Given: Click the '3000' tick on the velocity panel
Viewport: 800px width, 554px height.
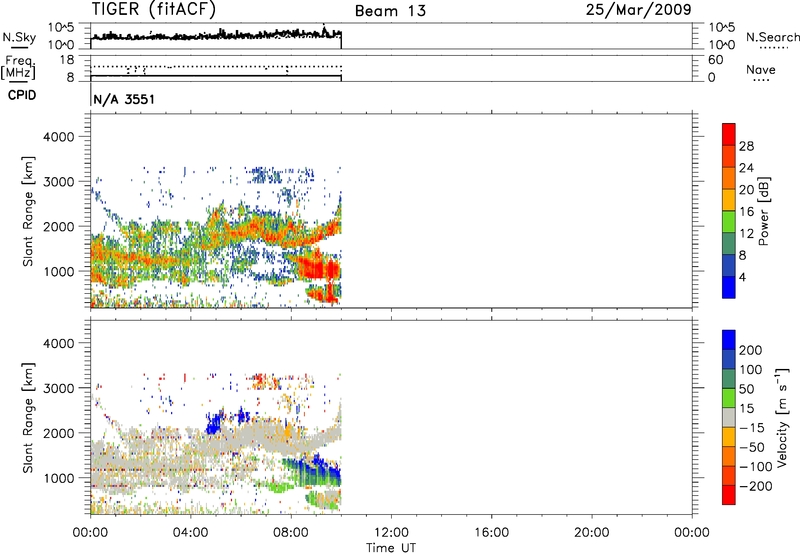Looking at the screenshot, I should coord(59,388).
